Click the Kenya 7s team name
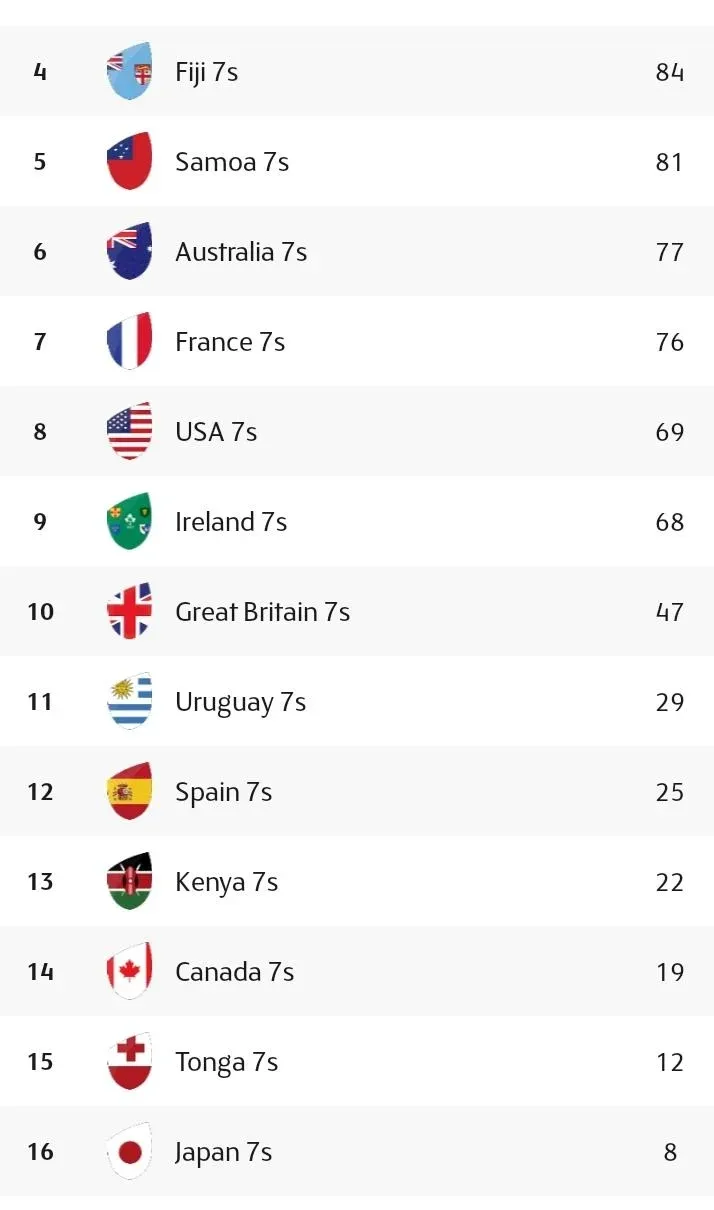Image resolution: width=714 pixels, height=1210 pixels. [x=226, y=882]
